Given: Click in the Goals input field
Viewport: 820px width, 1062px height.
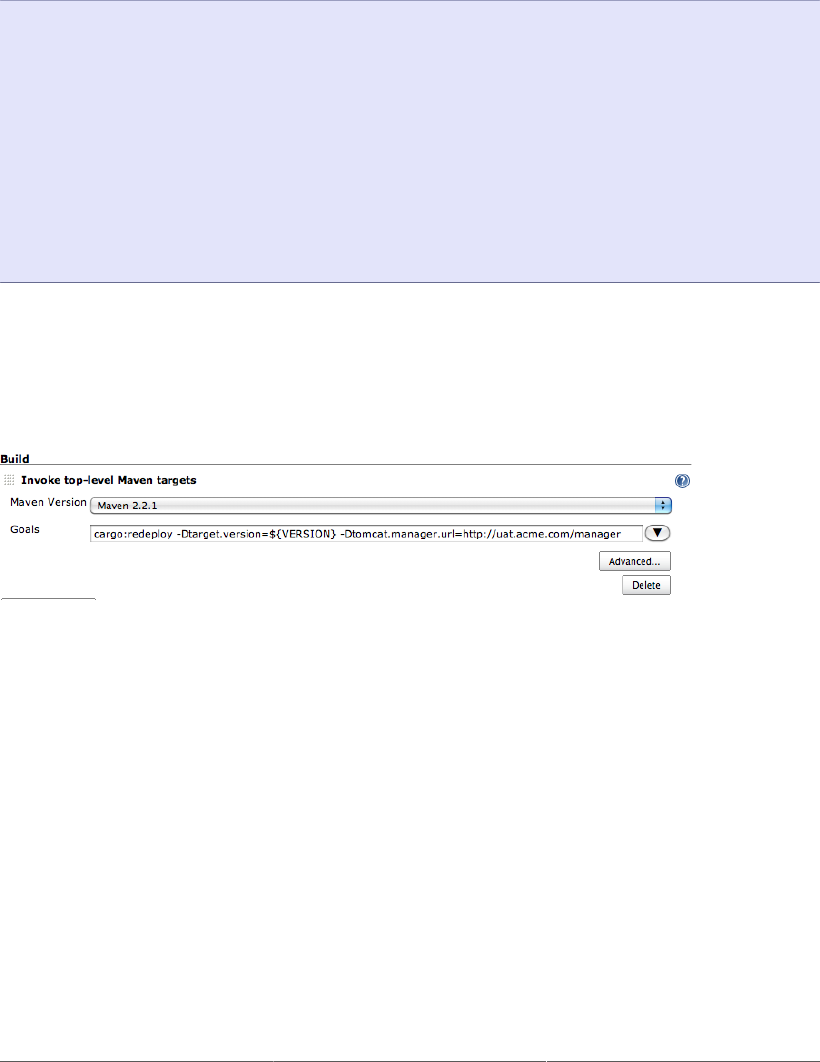Looking at the screenshot, I should [366, 534].
